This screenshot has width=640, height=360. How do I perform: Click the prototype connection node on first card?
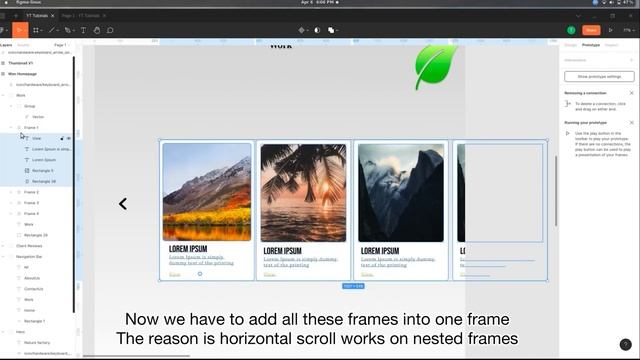pos(200,274)
